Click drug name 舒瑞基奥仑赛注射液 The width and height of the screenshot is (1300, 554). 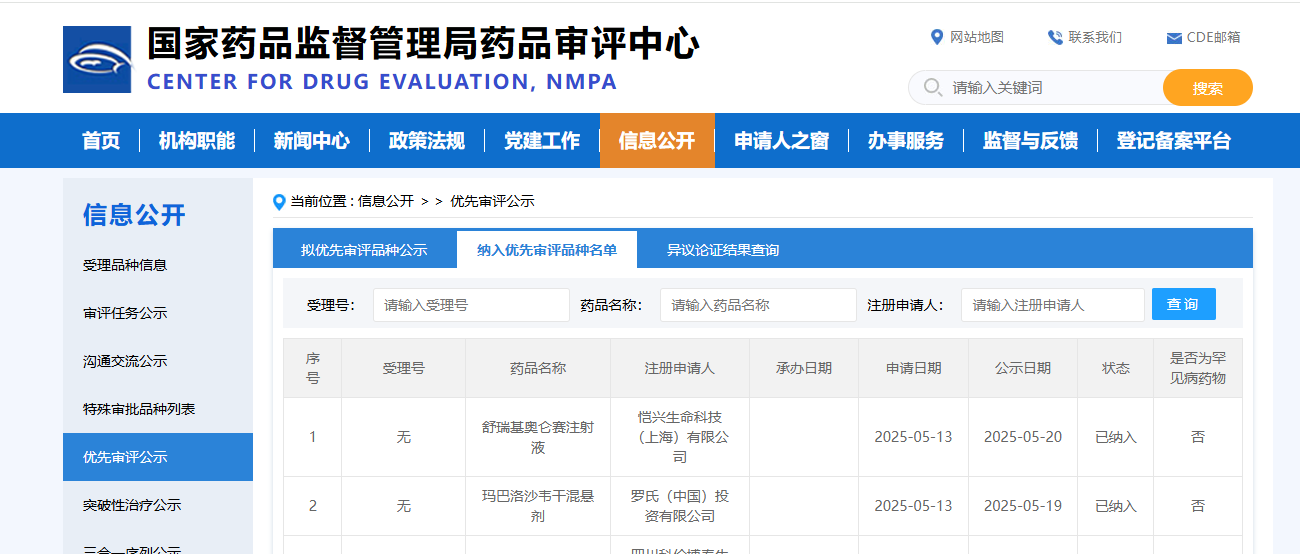pyautogui.click(x=538, y=437)
